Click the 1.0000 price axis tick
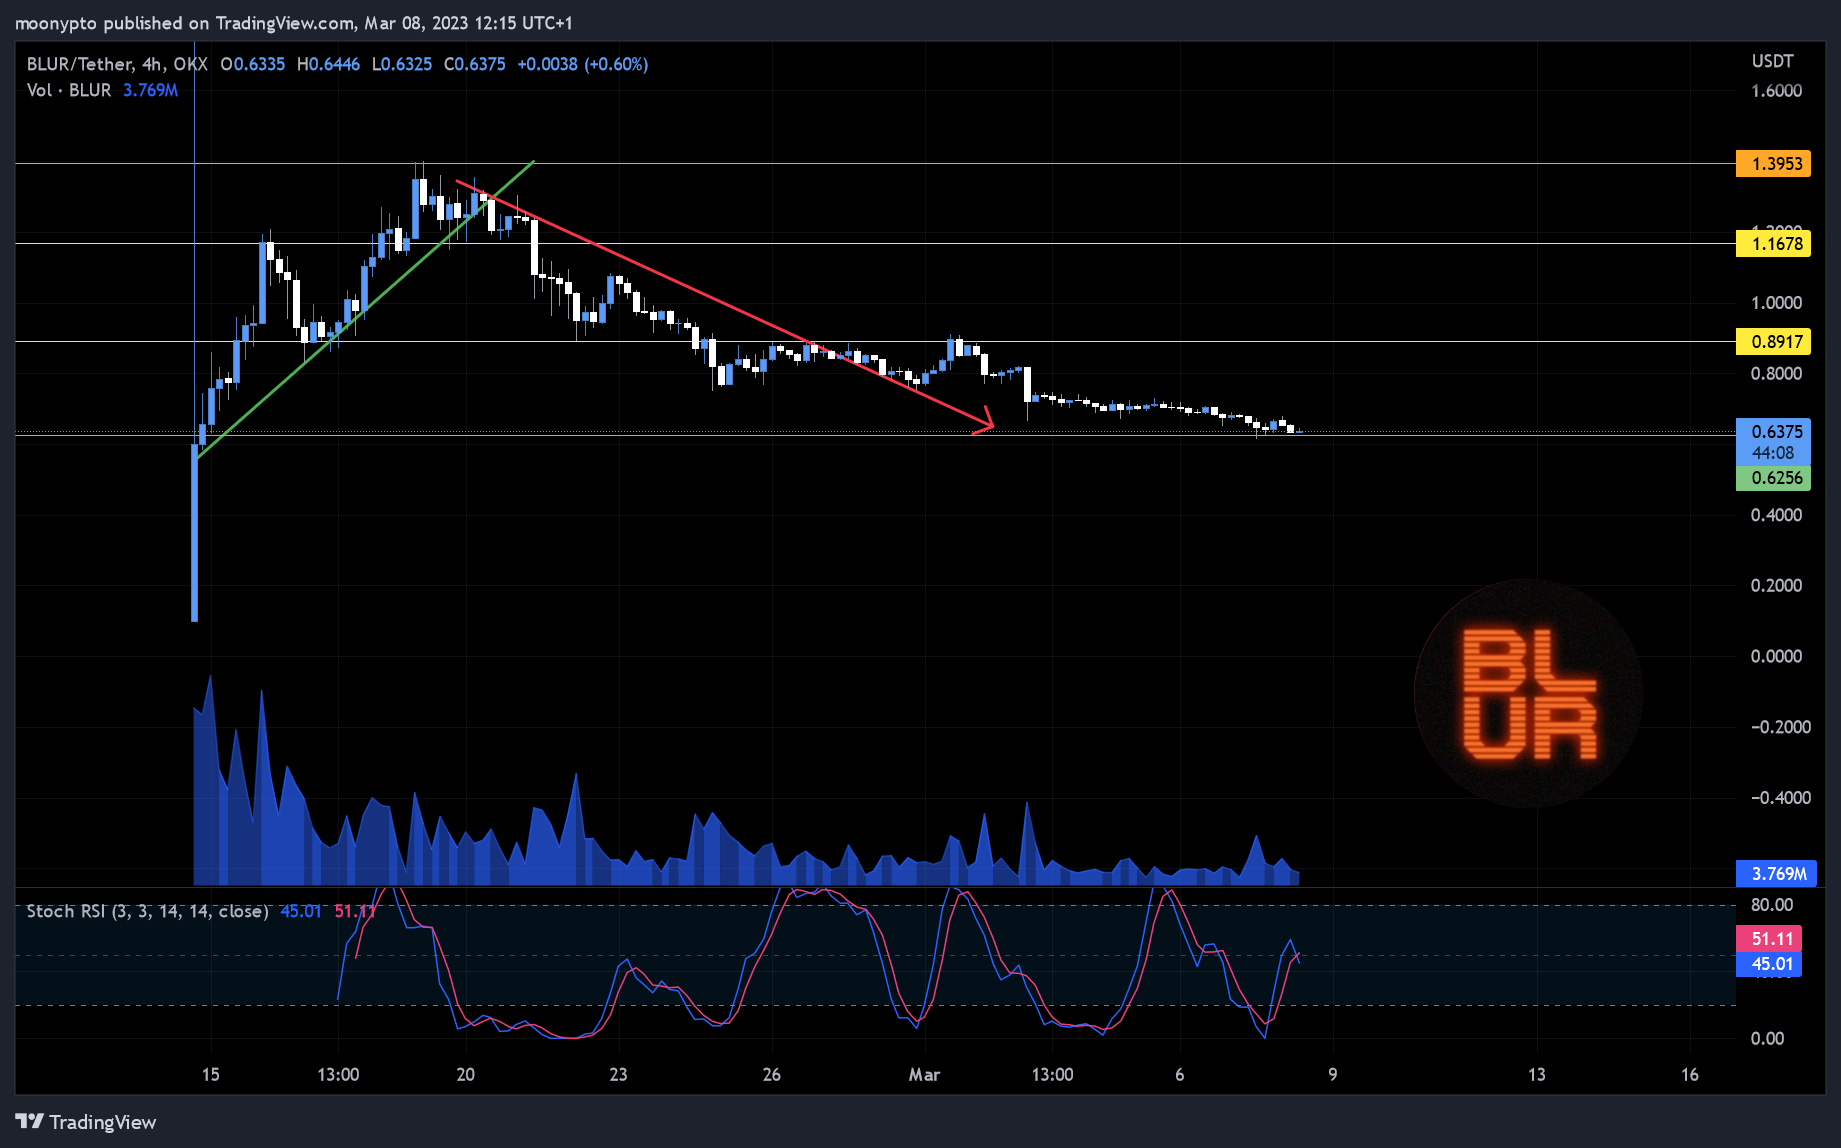 pyautogui.click(x=1776, y=303)
